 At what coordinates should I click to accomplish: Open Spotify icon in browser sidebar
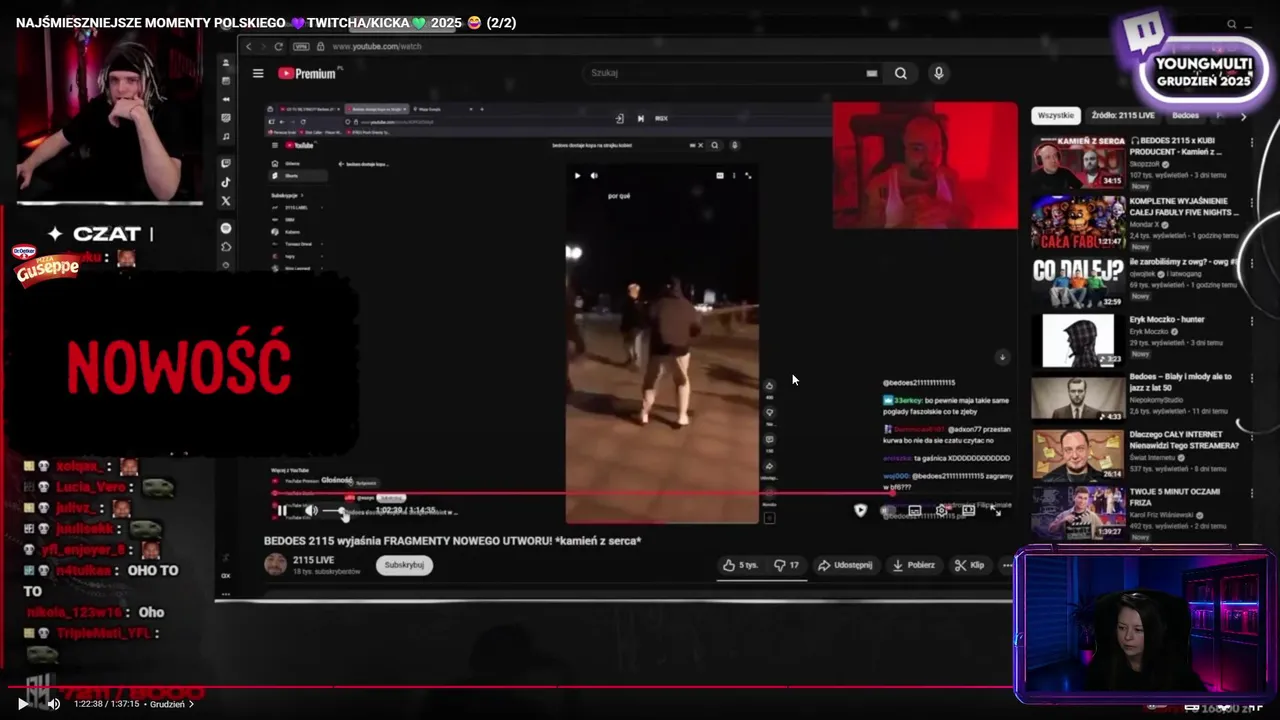(226, 228)
